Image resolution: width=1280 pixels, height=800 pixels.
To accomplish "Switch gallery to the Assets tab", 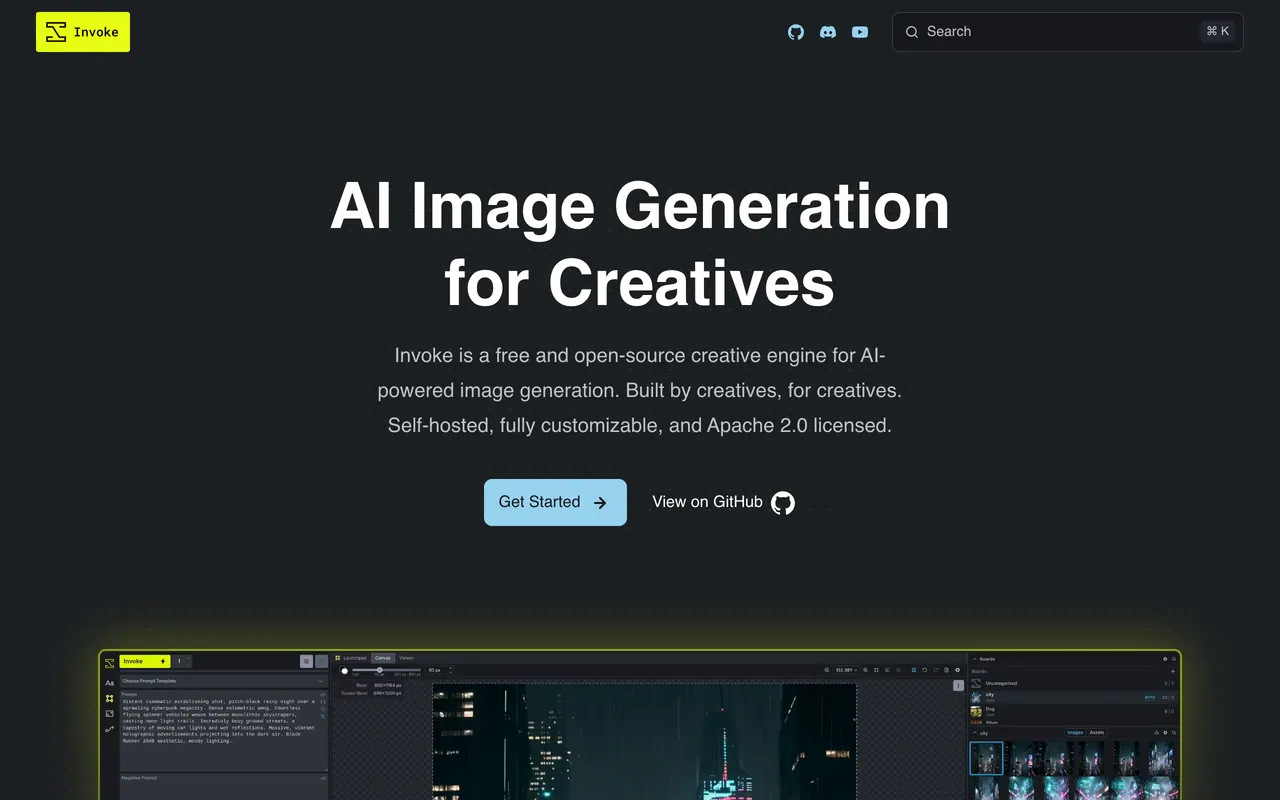I will click(x=1097, y=733).
